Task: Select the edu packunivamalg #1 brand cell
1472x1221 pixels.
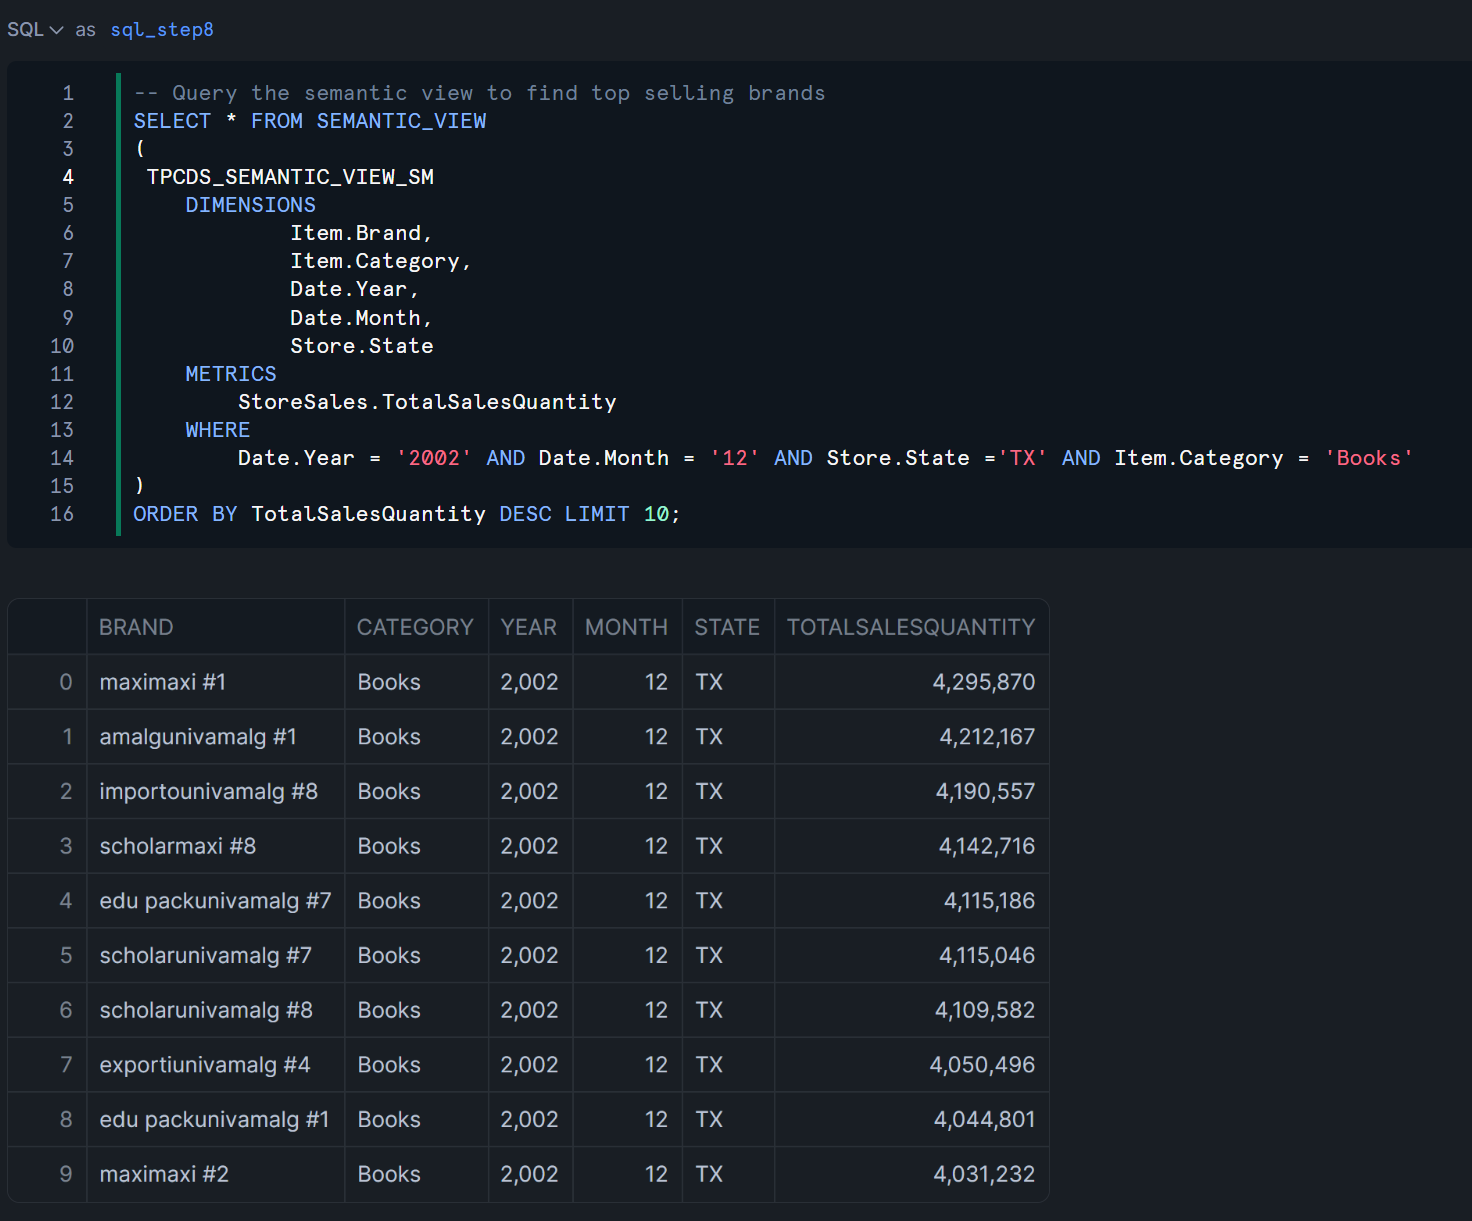Action: (x=214, y=1120)
